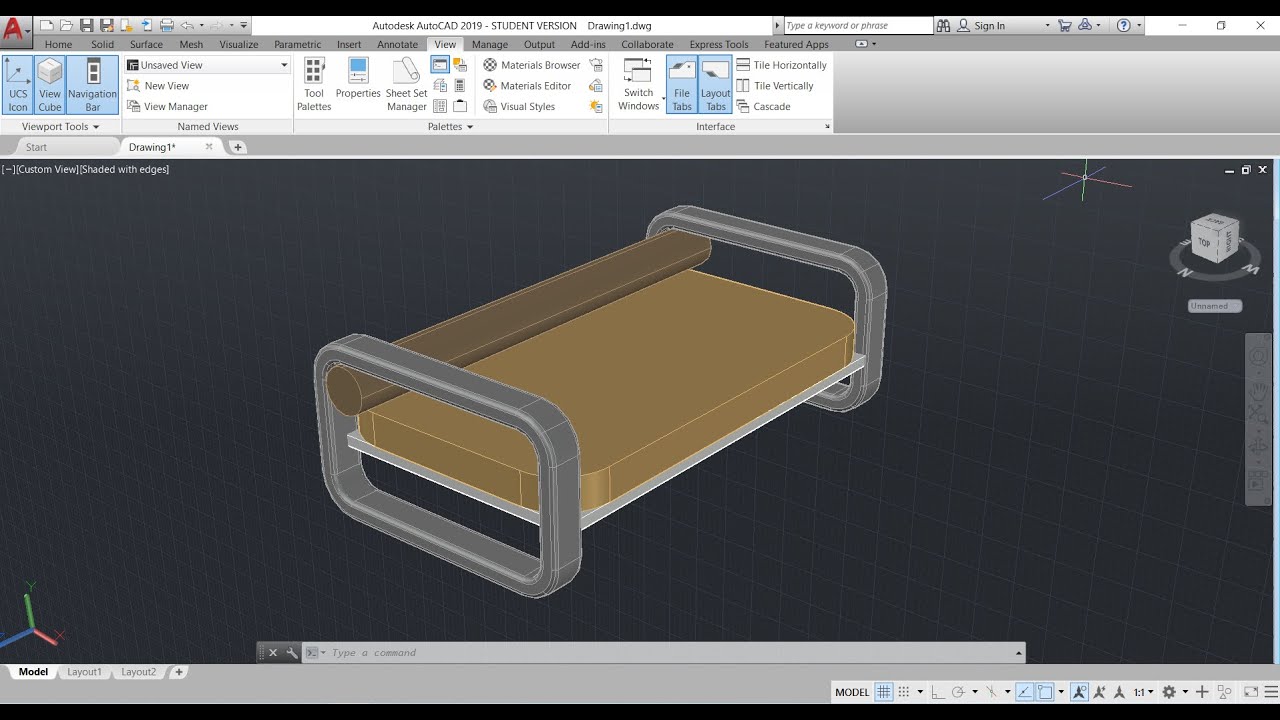Open the Materials Editor
The image size is (1280, 720).
[527, 86]
